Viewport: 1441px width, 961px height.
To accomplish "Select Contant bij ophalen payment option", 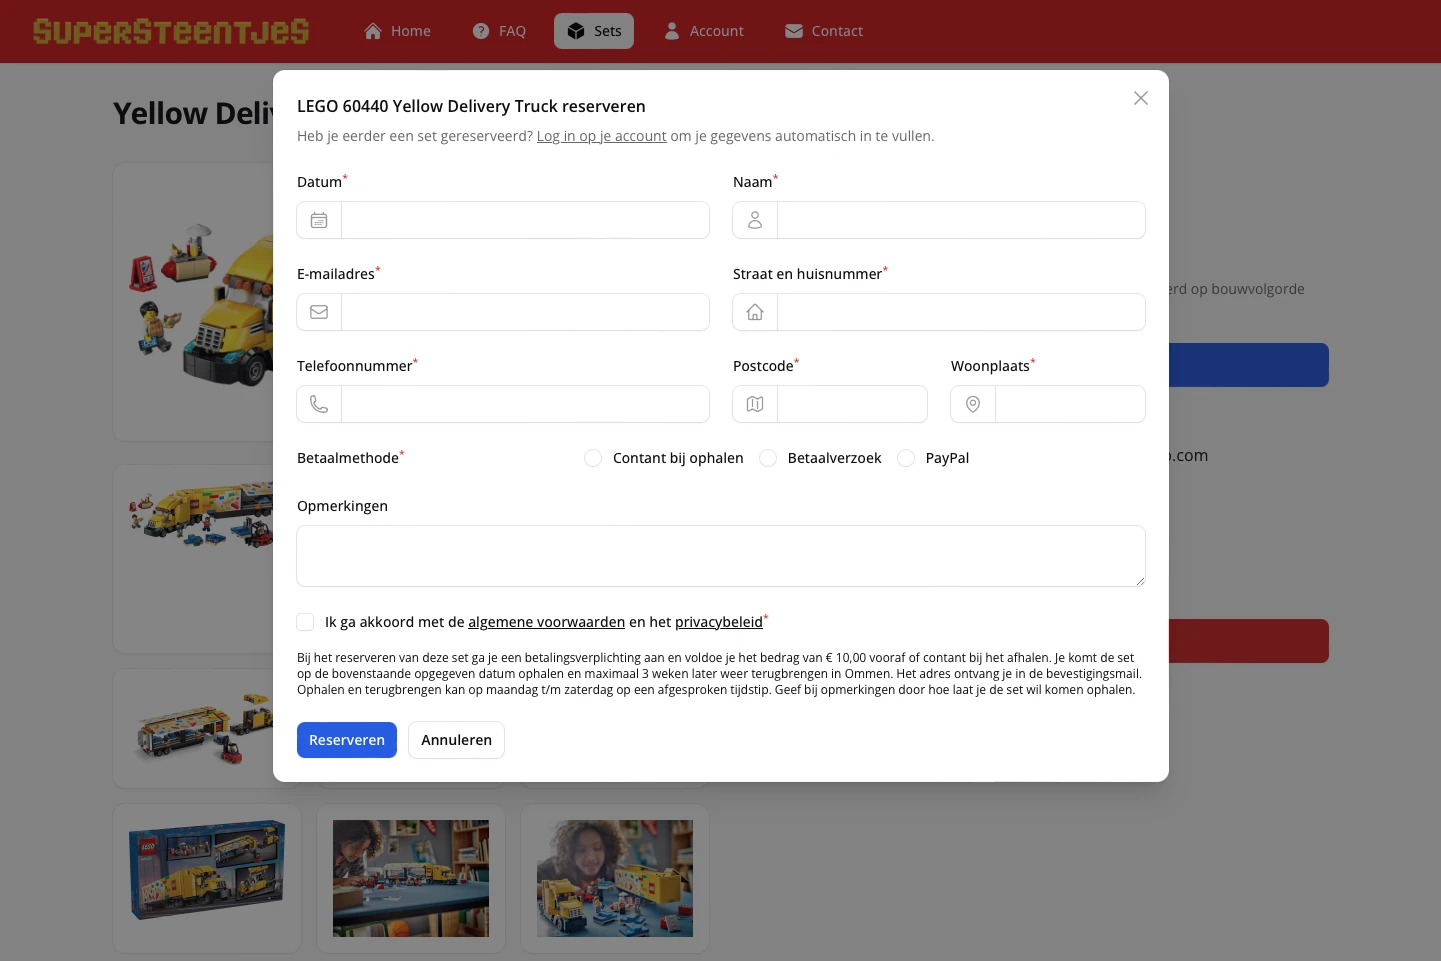I will (593, 458).
